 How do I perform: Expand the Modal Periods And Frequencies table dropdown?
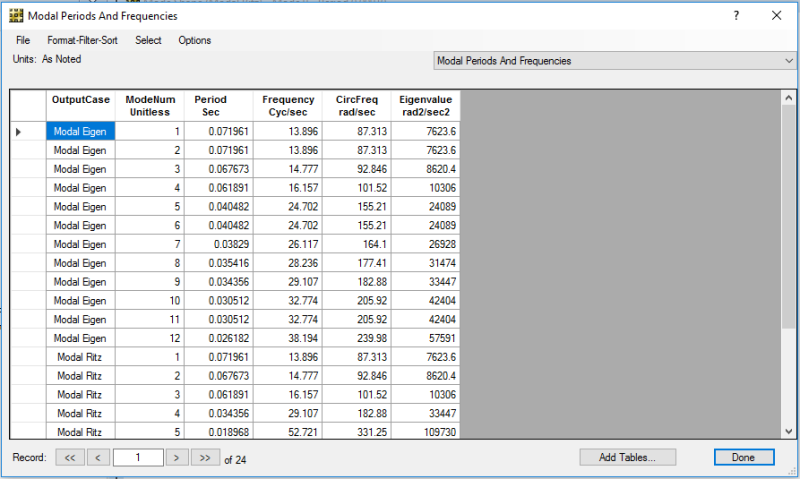click(789, 61)
